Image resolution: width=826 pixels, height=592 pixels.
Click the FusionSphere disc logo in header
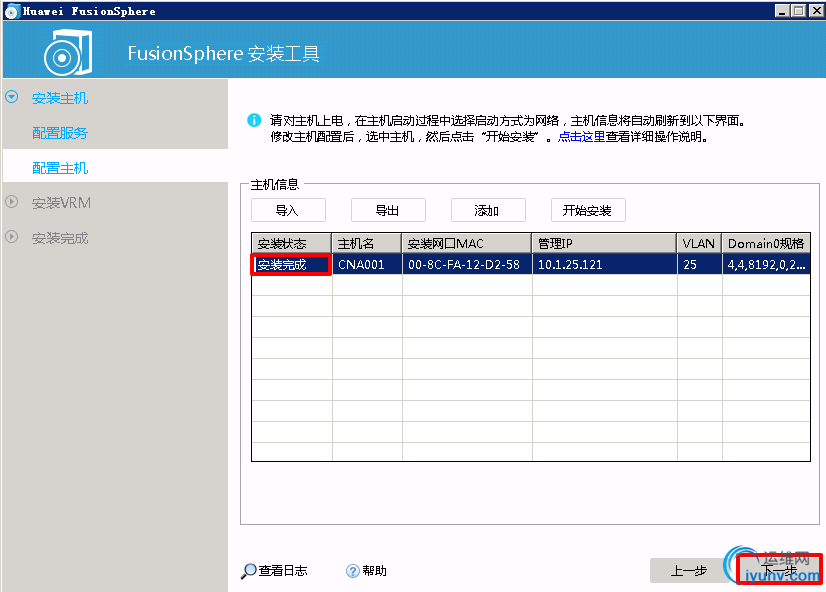pyautogui.click(x=67, y=53)
